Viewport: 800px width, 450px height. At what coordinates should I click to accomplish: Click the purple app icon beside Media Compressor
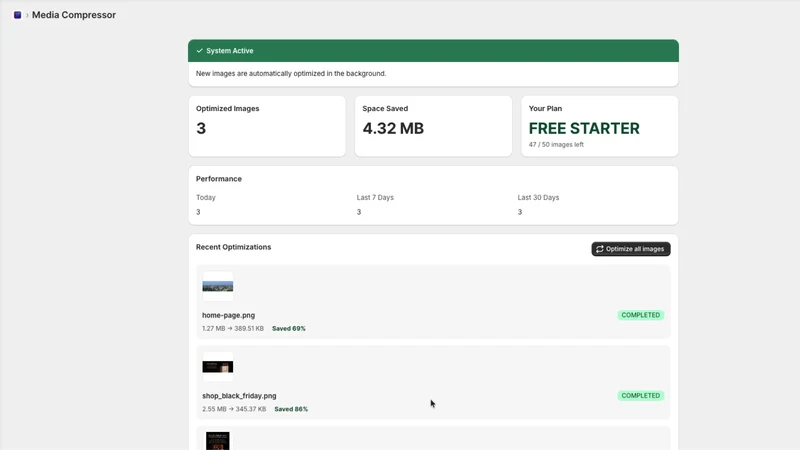tap(17, 15)
